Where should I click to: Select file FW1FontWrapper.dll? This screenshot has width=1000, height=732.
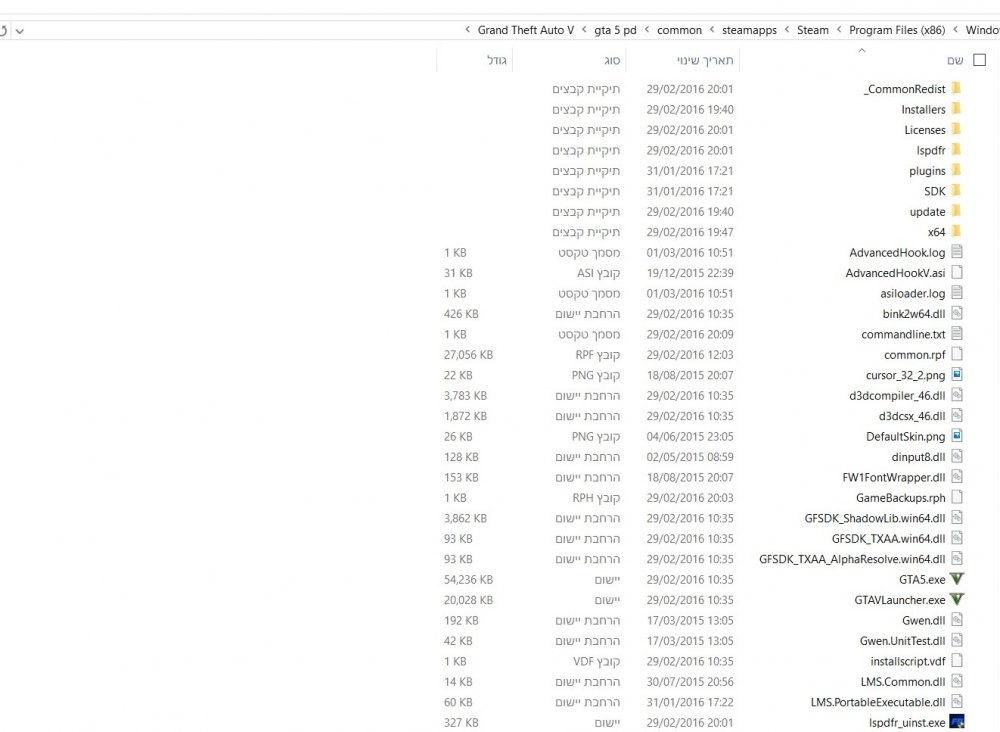point(893,477)
